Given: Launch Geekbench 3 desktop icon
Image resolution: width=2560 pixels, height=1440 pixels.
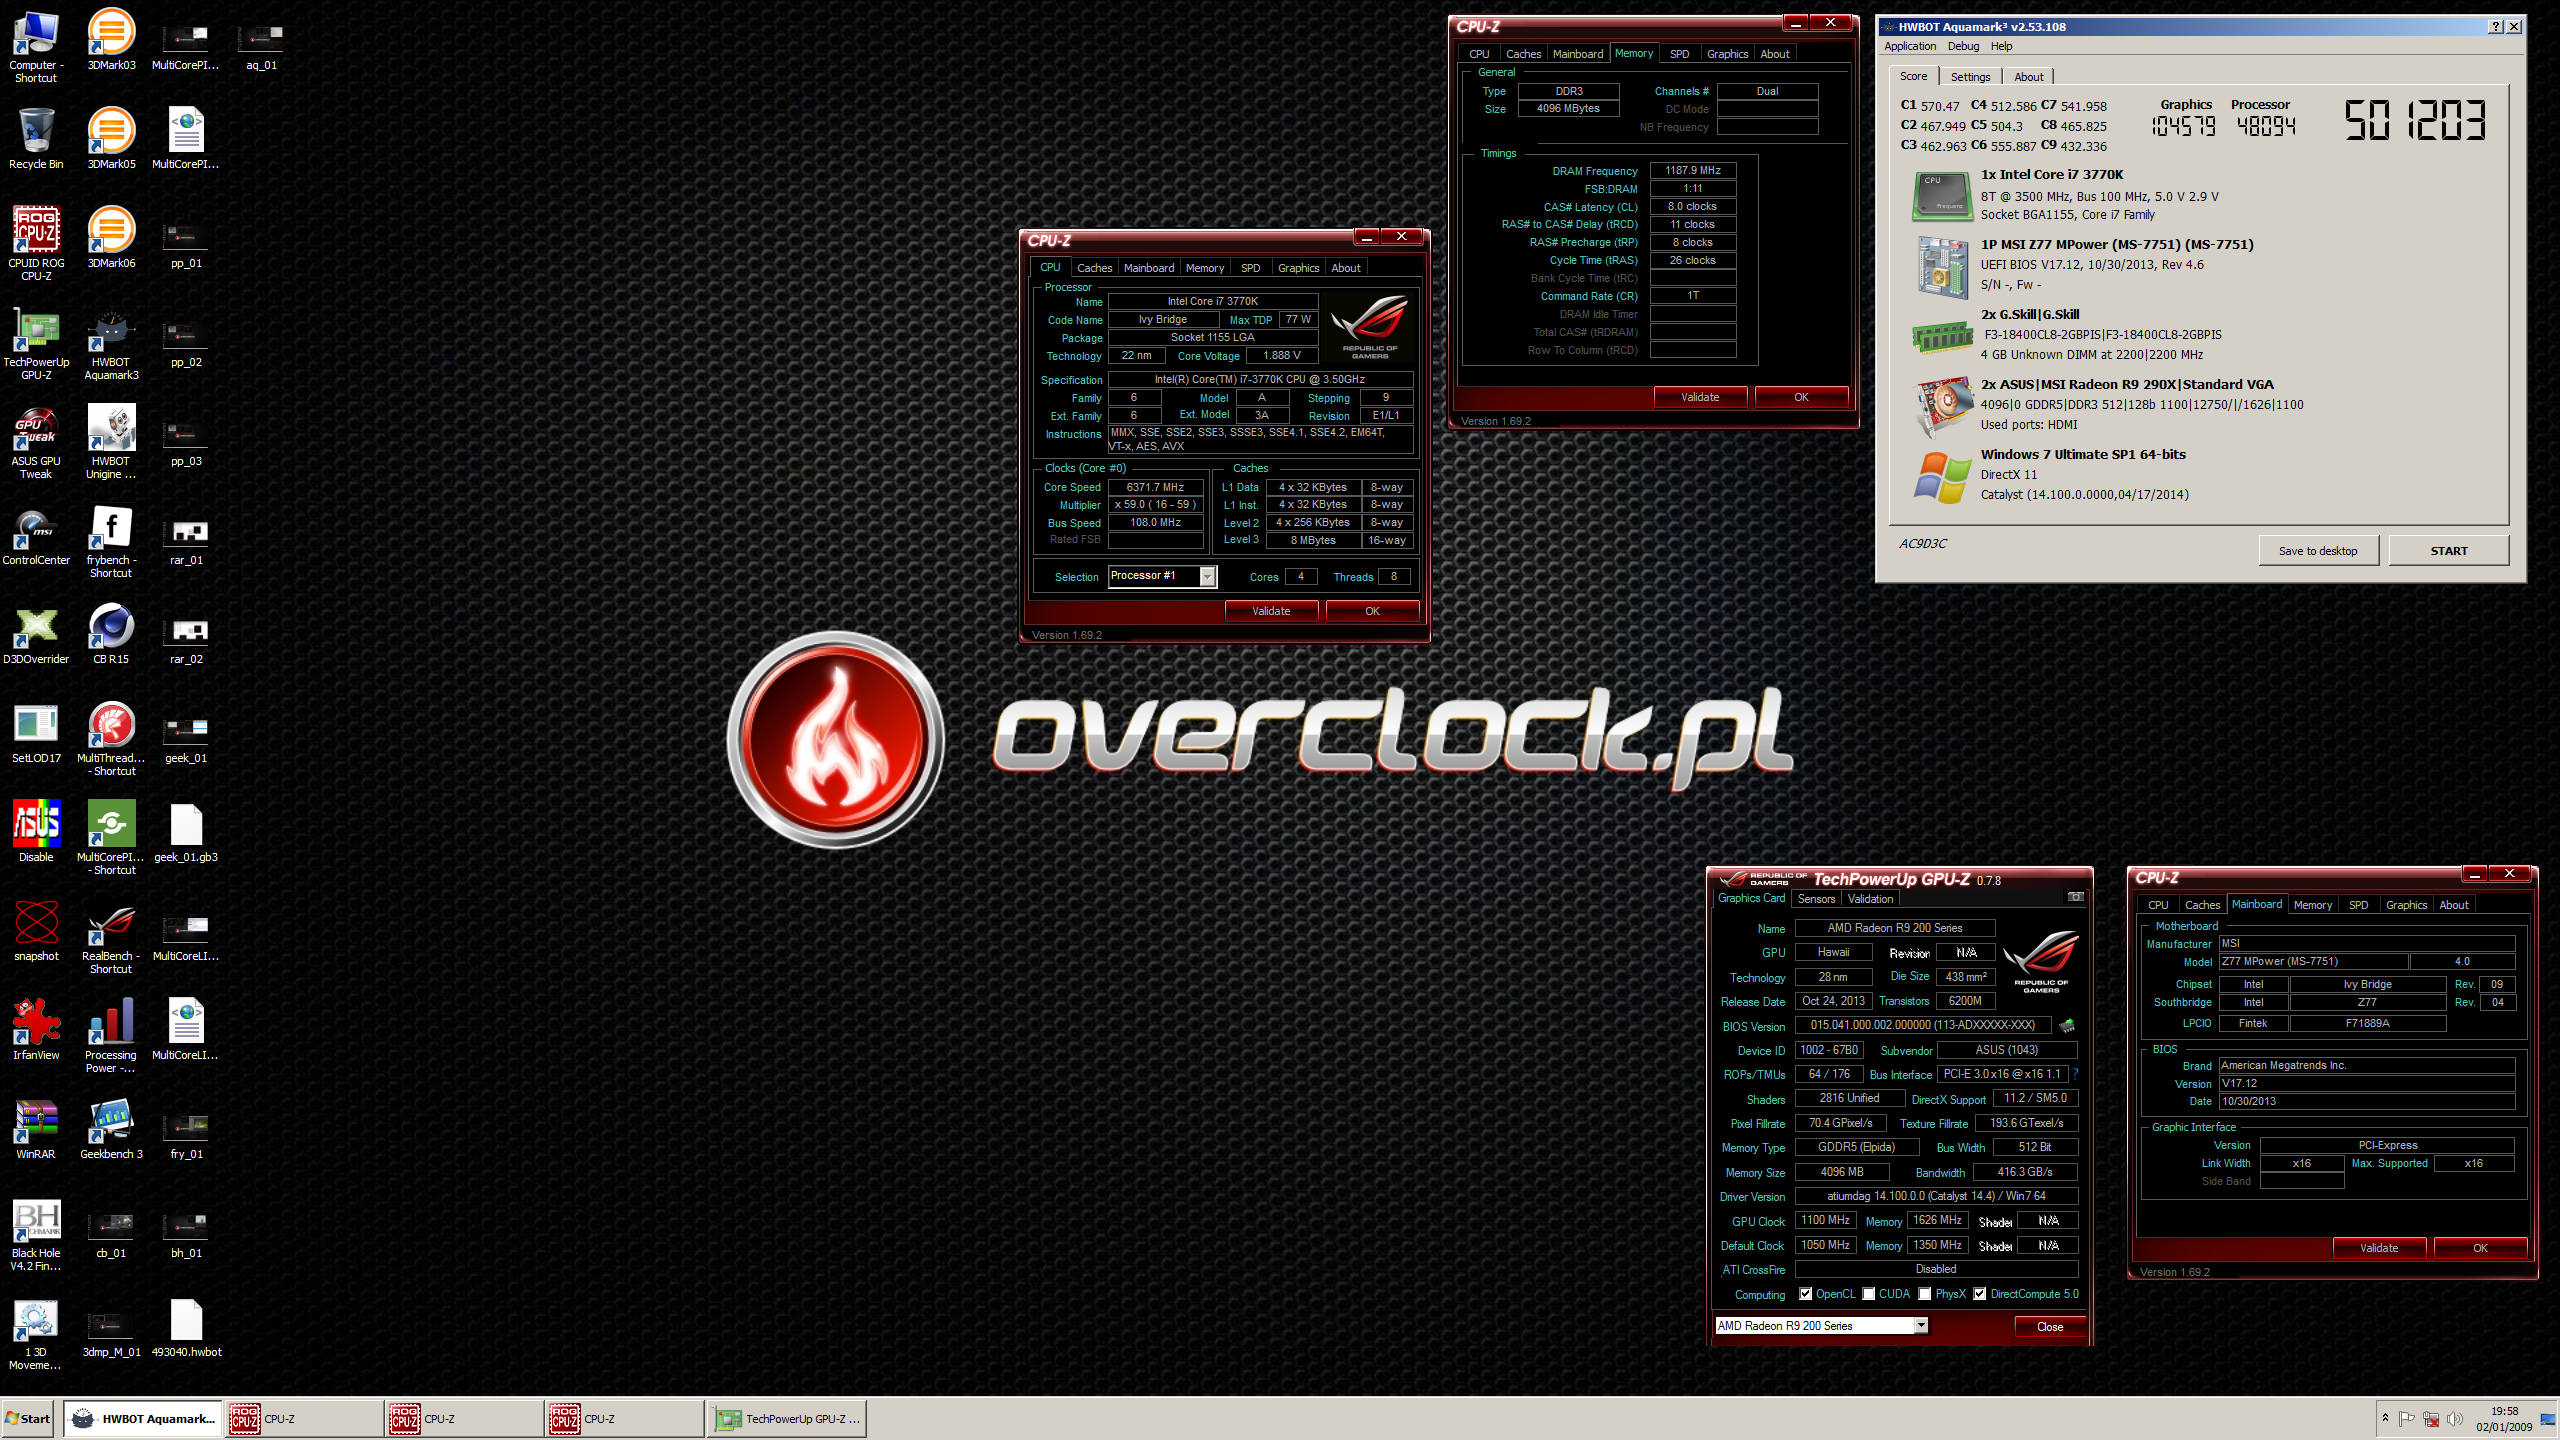Looking at the screenshot, I should pos(111,1129).
